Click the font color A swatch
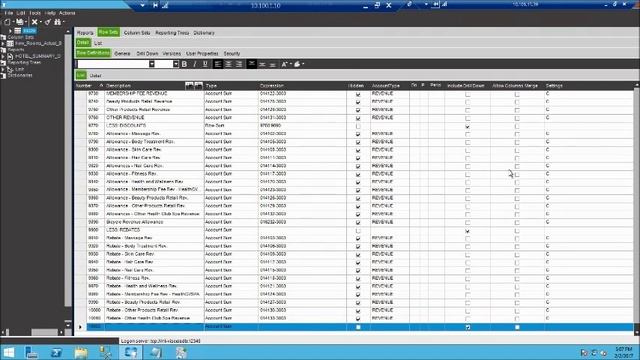The height and width of the screenshot is (360, 640). 284,64
